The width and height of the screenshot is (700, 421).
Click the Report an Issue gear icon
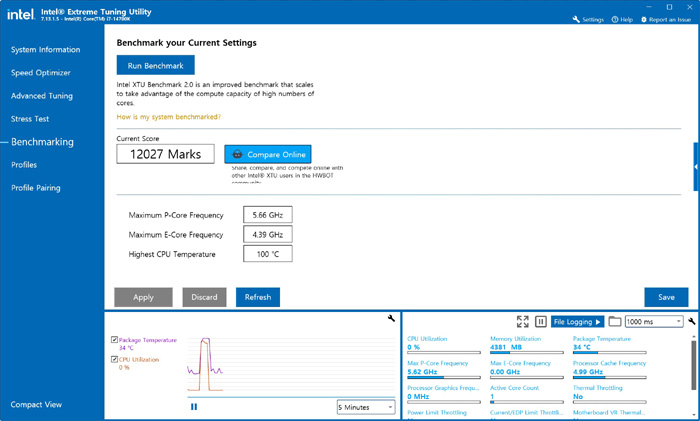pyautogui.click(x=644, y=19)
